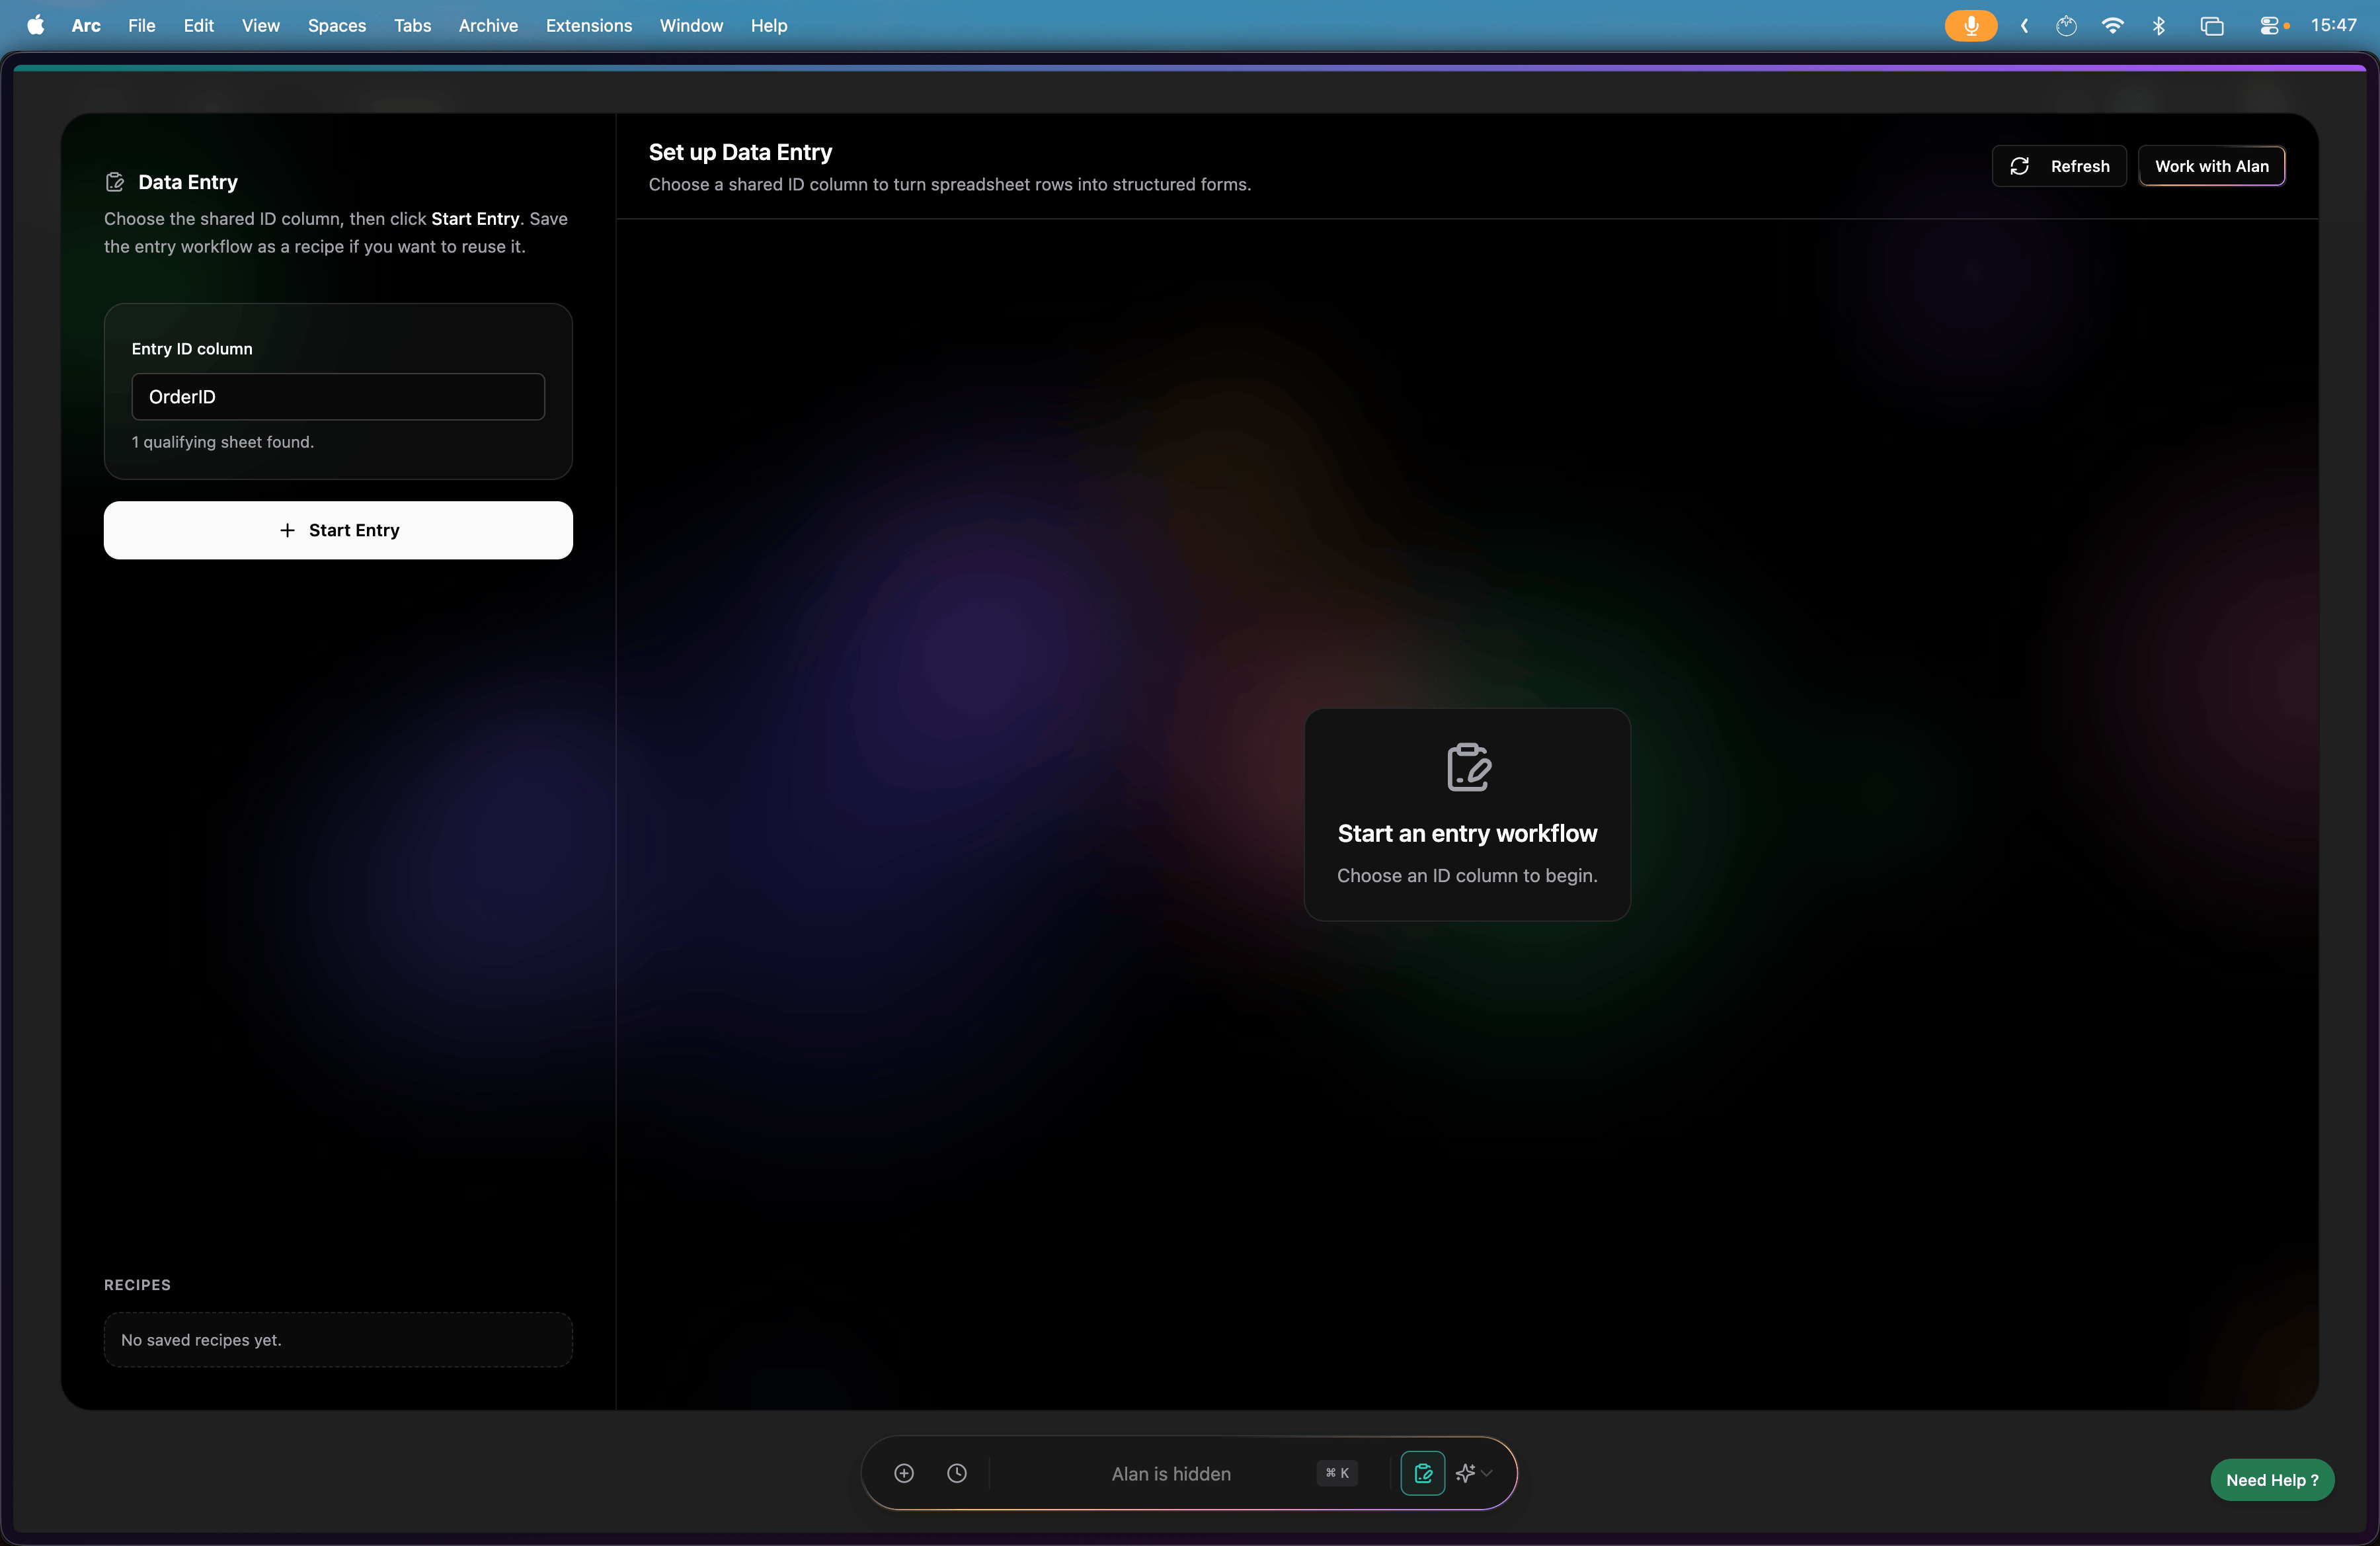The image size is (2380, 1546).
Task: Click the screen mirroring menu bar icon
Action: pyautogui.click(x=2211, y=25)
